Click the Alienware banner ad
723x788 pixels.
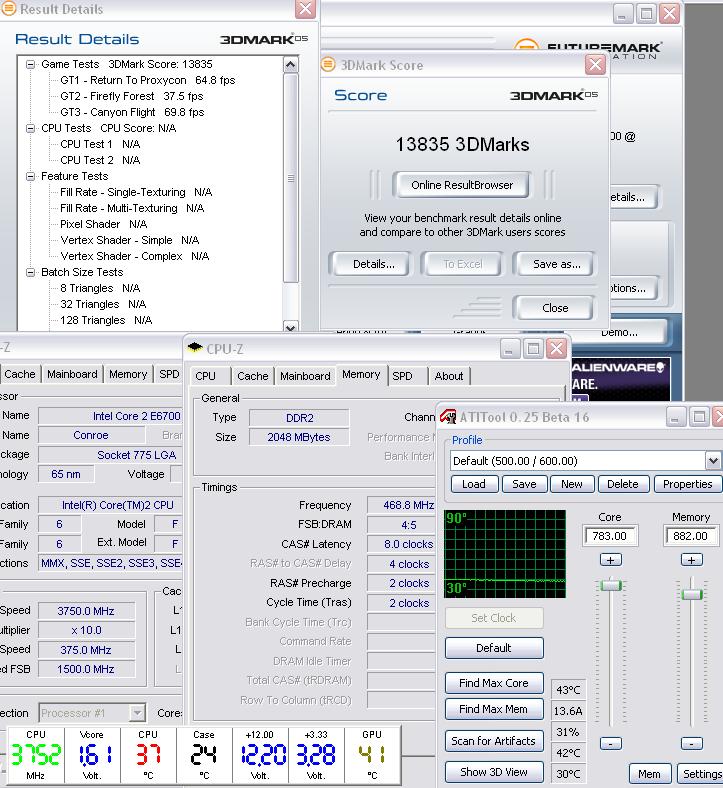[621, 379]
